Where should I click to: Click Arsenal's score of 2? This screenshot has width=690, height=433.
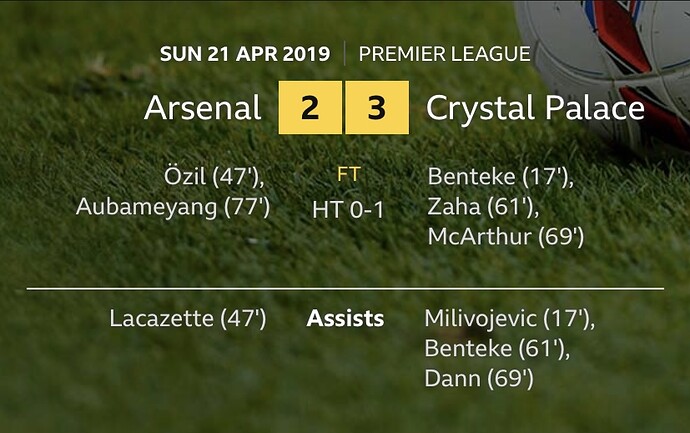click(310, 108)
